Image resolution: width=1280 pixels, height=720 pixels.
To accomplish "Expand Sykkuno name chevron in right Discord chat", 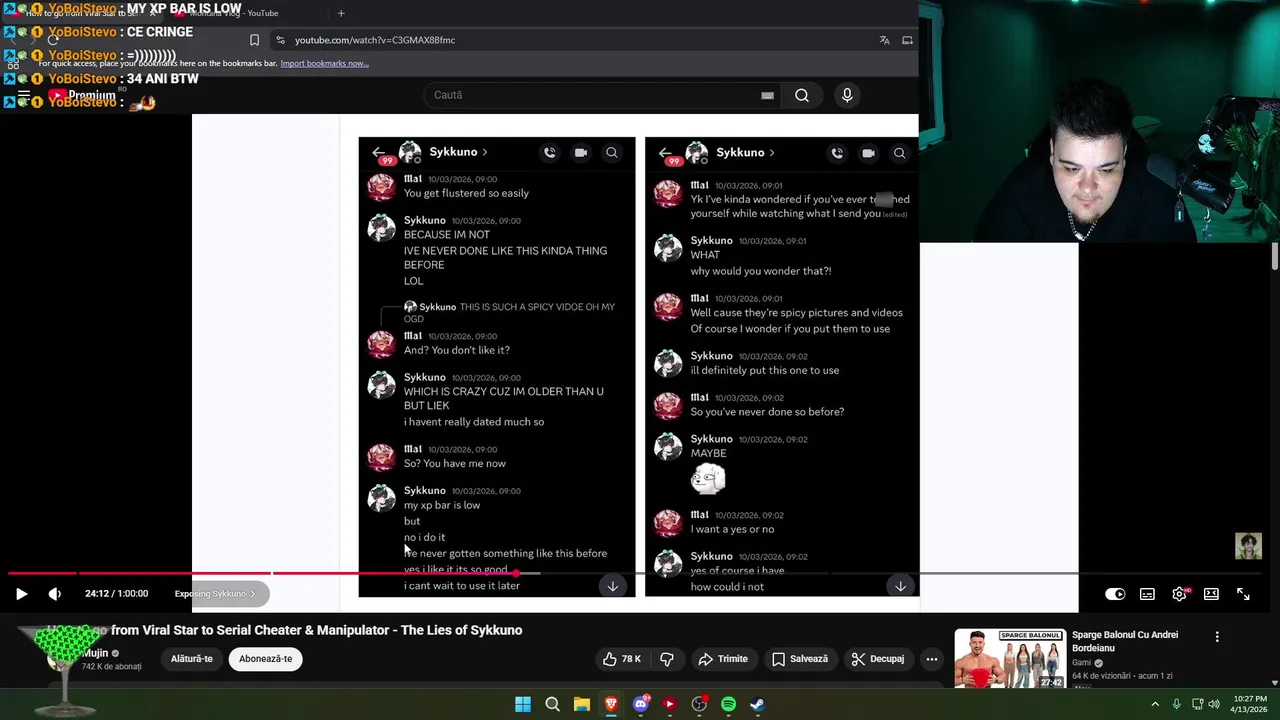I will point(772,153).
